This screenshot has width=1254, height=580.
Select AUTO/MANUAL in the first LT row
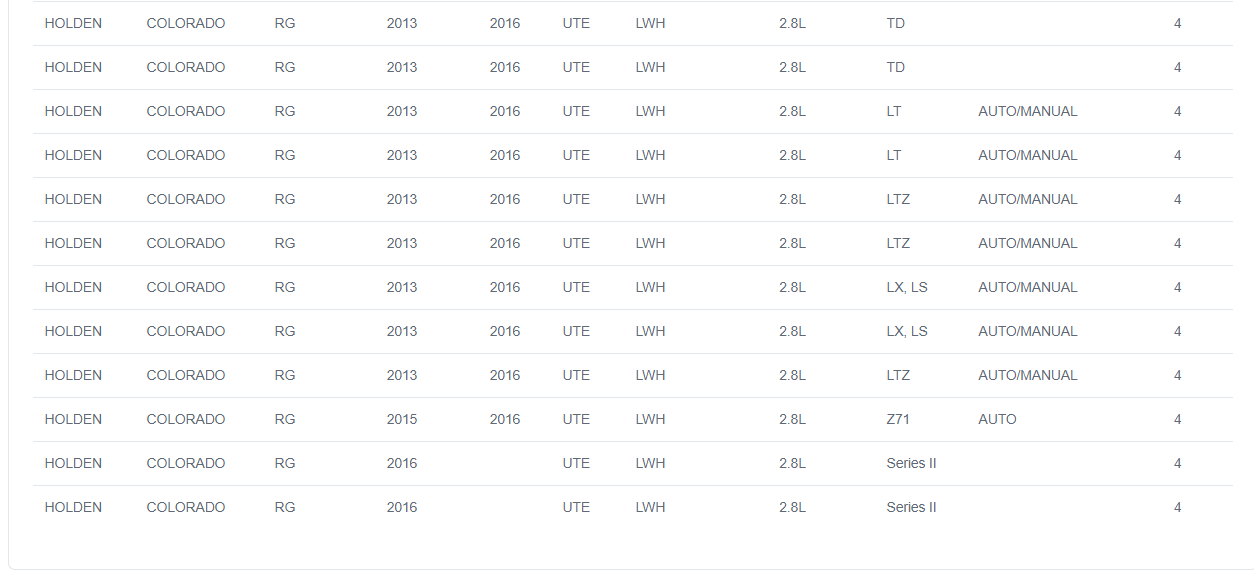(x=1028, y=111)
